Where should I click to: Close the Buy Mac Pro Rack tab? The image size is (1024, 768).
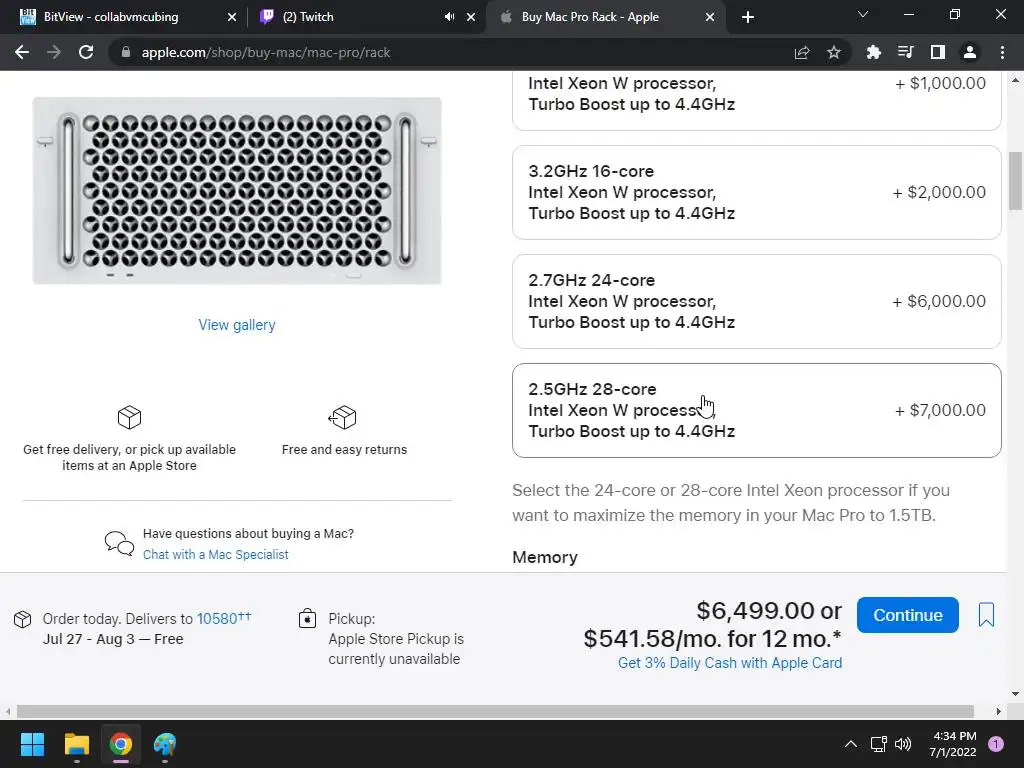click(710, 17)
